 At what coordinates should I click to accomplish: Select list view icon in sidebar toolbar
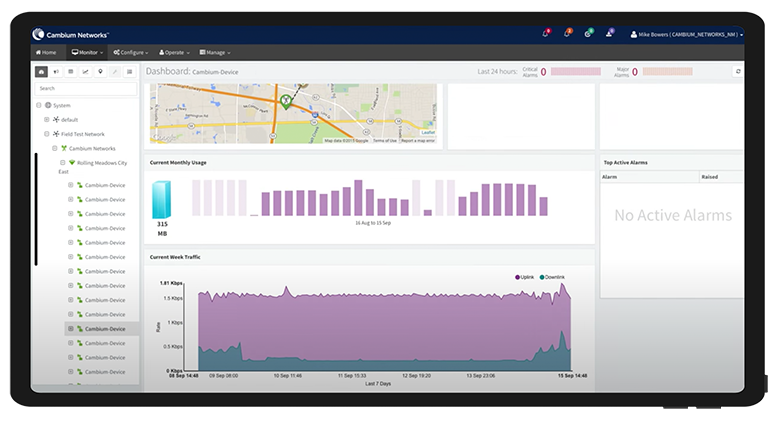pyautogui.click(x=129, y=72)
